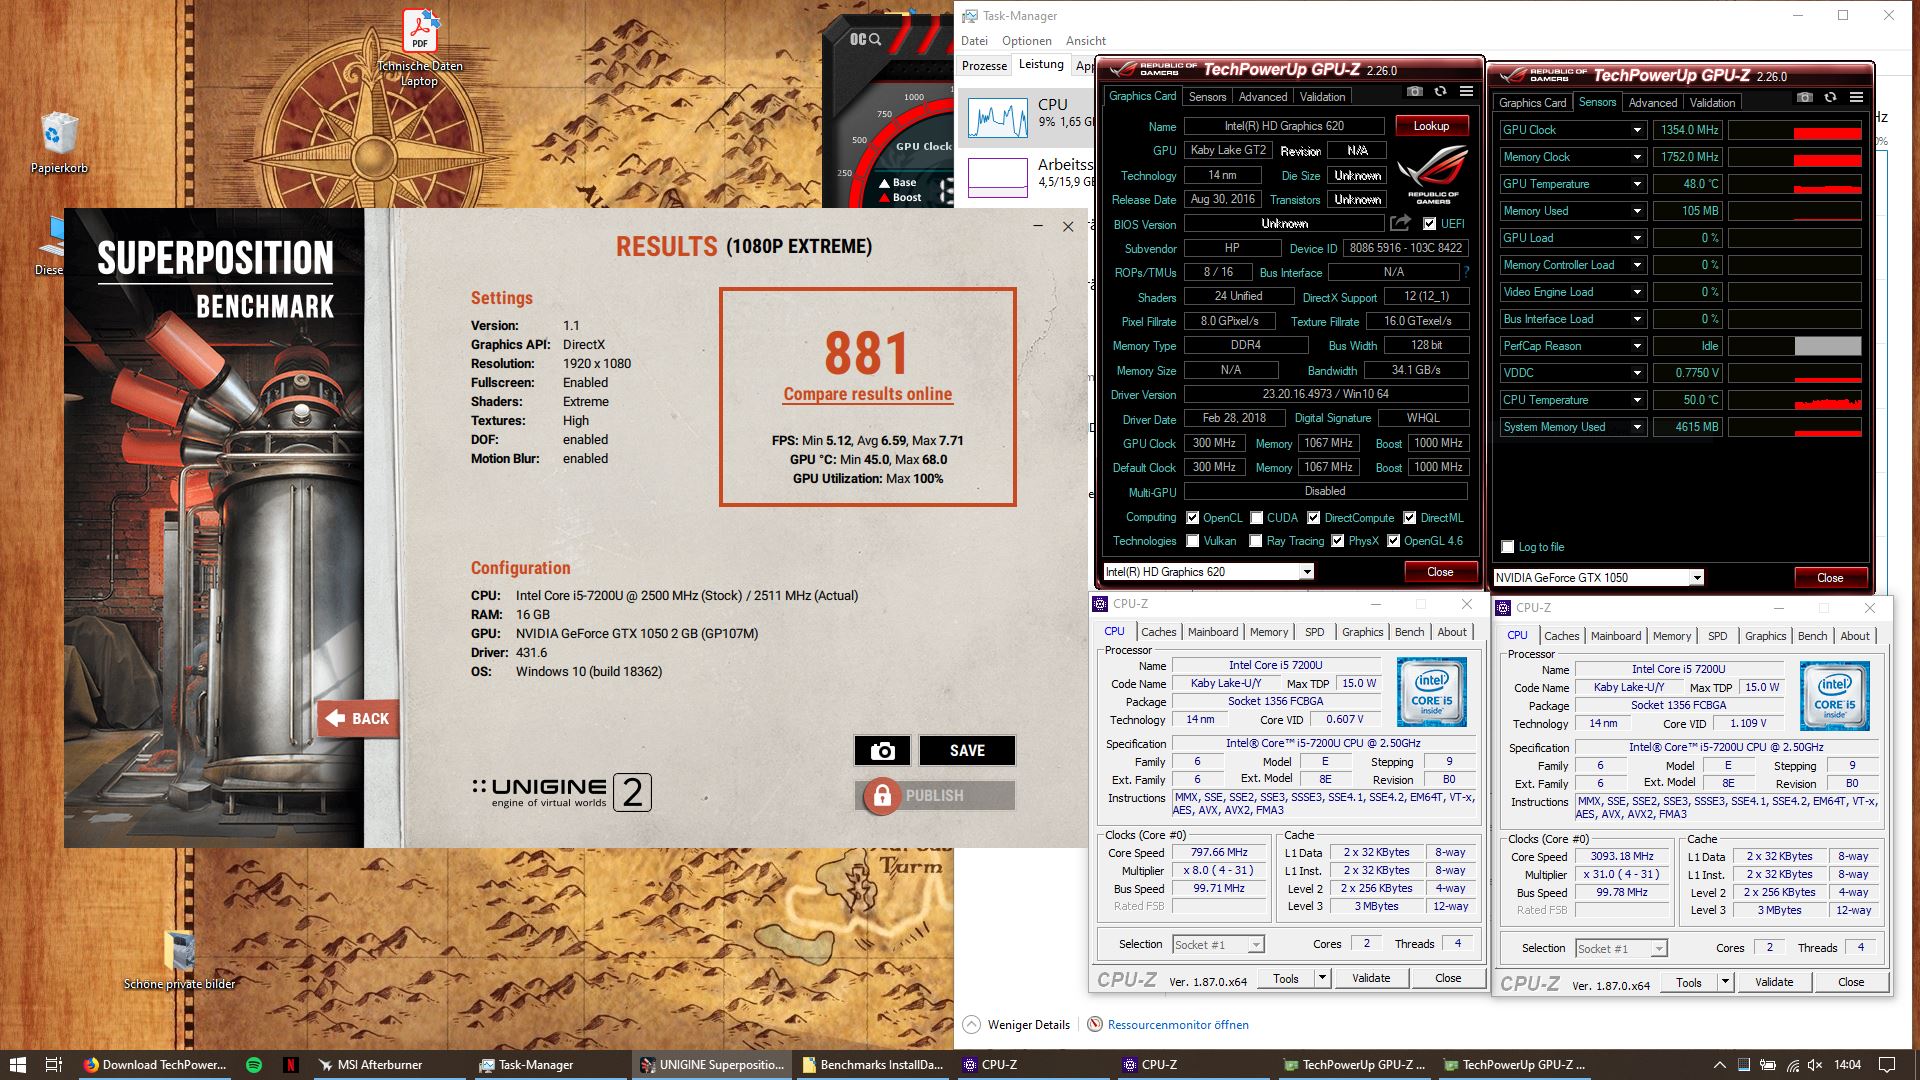Open the NVIDIA GeForce GTX 1050 GPU selector
This screenshot has height=1080, width=1920.
tap(1598, 578)
